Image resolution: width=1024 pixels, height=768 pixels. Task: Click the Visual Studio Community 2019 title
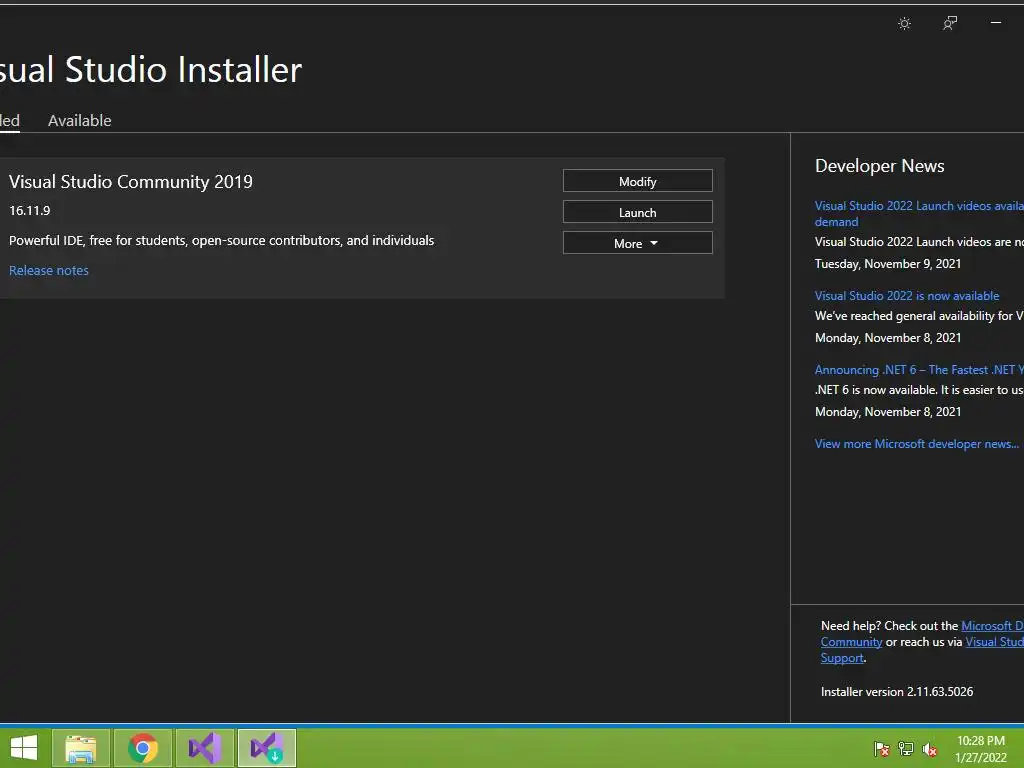click(x=131, y=182)
